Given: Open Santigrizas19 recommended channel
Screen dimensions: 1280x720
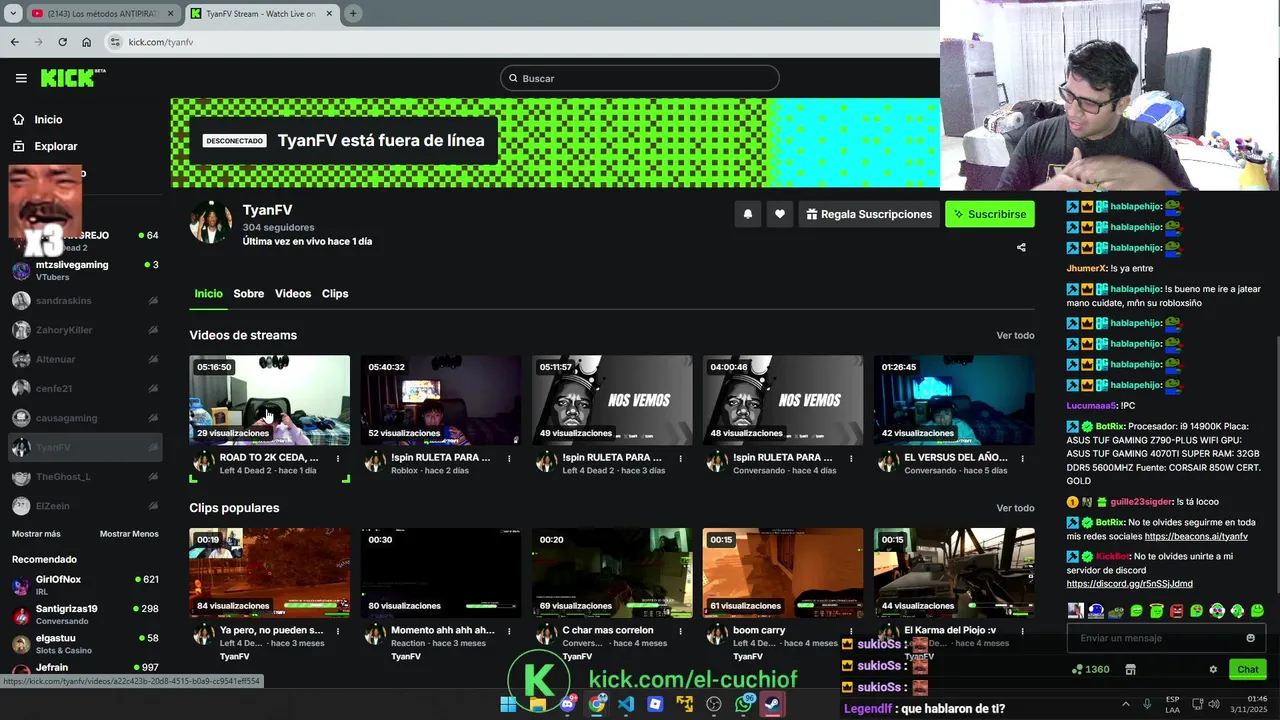Looking at the screenshot, I should point(85,614).
